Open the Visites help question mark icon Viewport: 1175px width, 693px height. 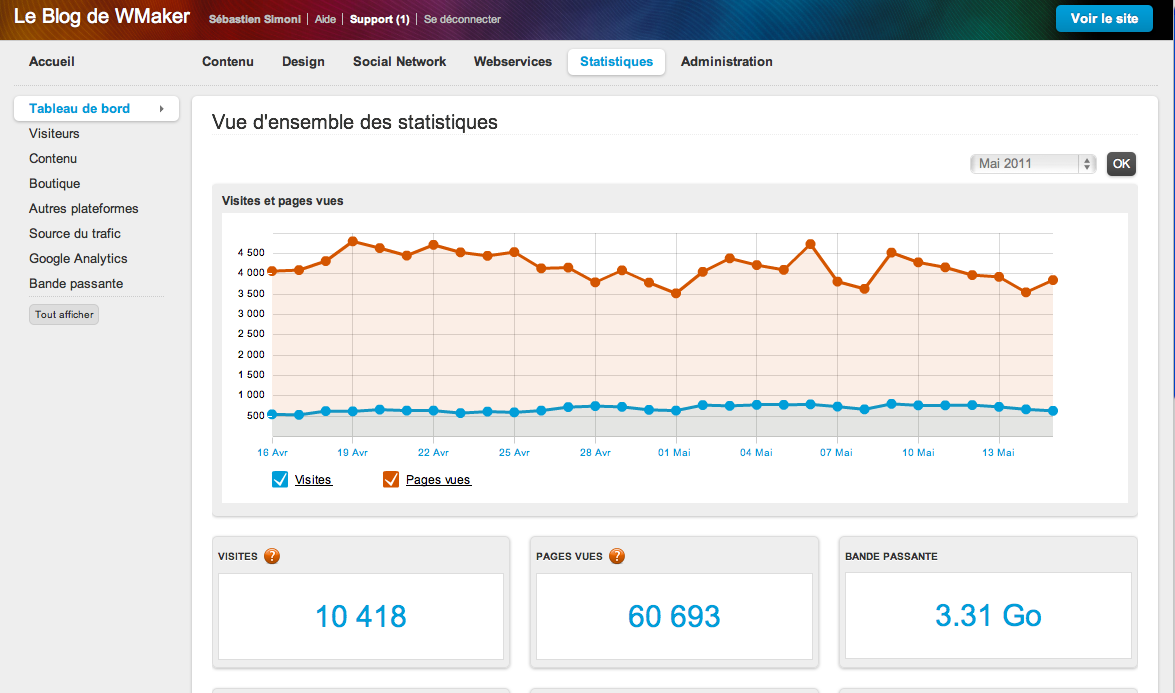tap(272, 556)
